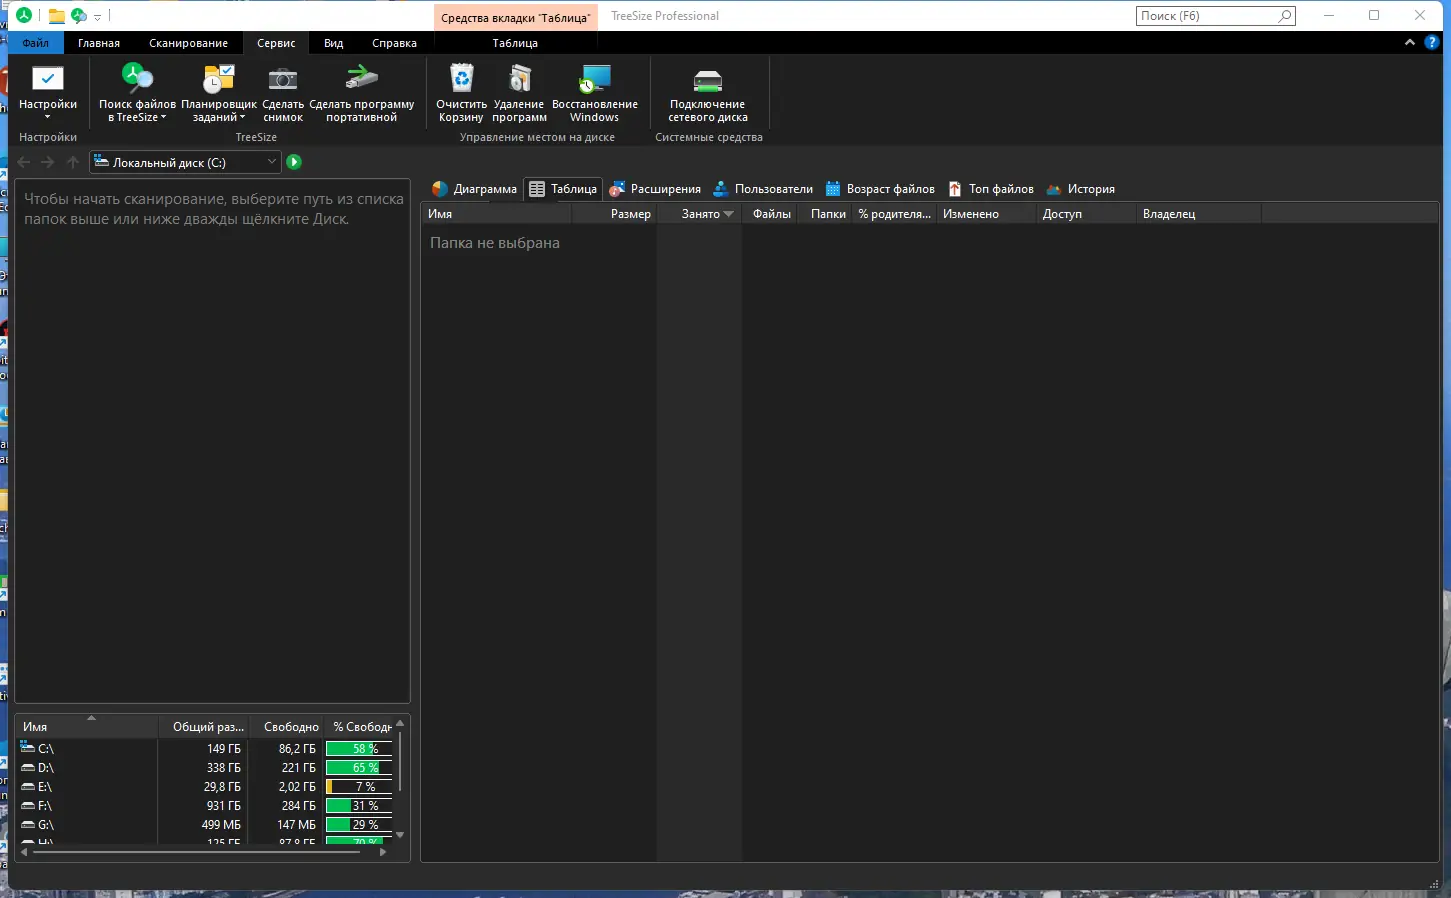Screen dimensions: 1451x898
Task: Open the Справка ribbon tab
Action: 394,43
